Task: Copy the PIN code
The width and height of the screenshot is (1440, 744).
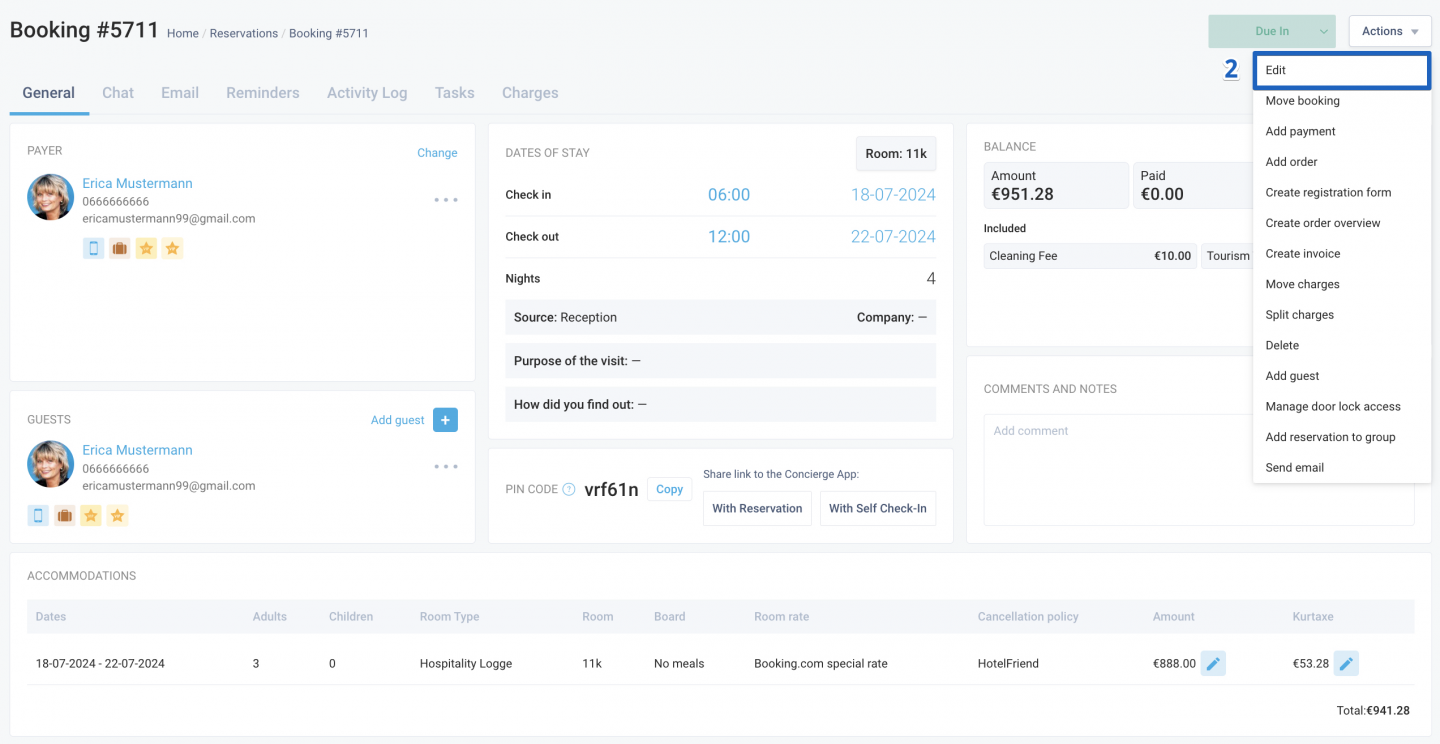Action: click(x=670, y=489)
